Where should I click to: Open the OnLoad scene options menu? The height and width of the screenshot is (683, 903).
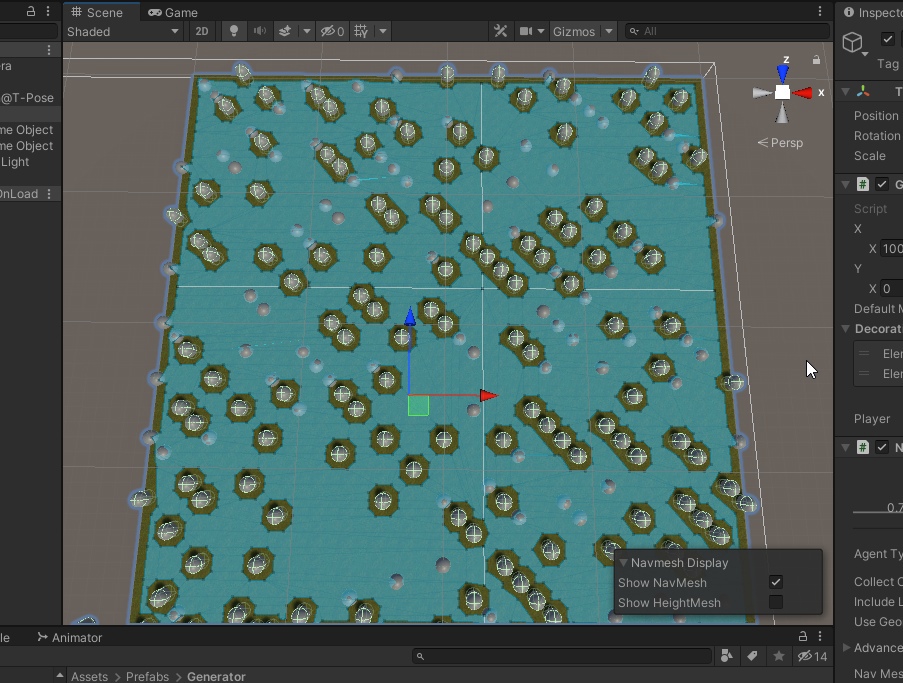(x=49, y=194)
